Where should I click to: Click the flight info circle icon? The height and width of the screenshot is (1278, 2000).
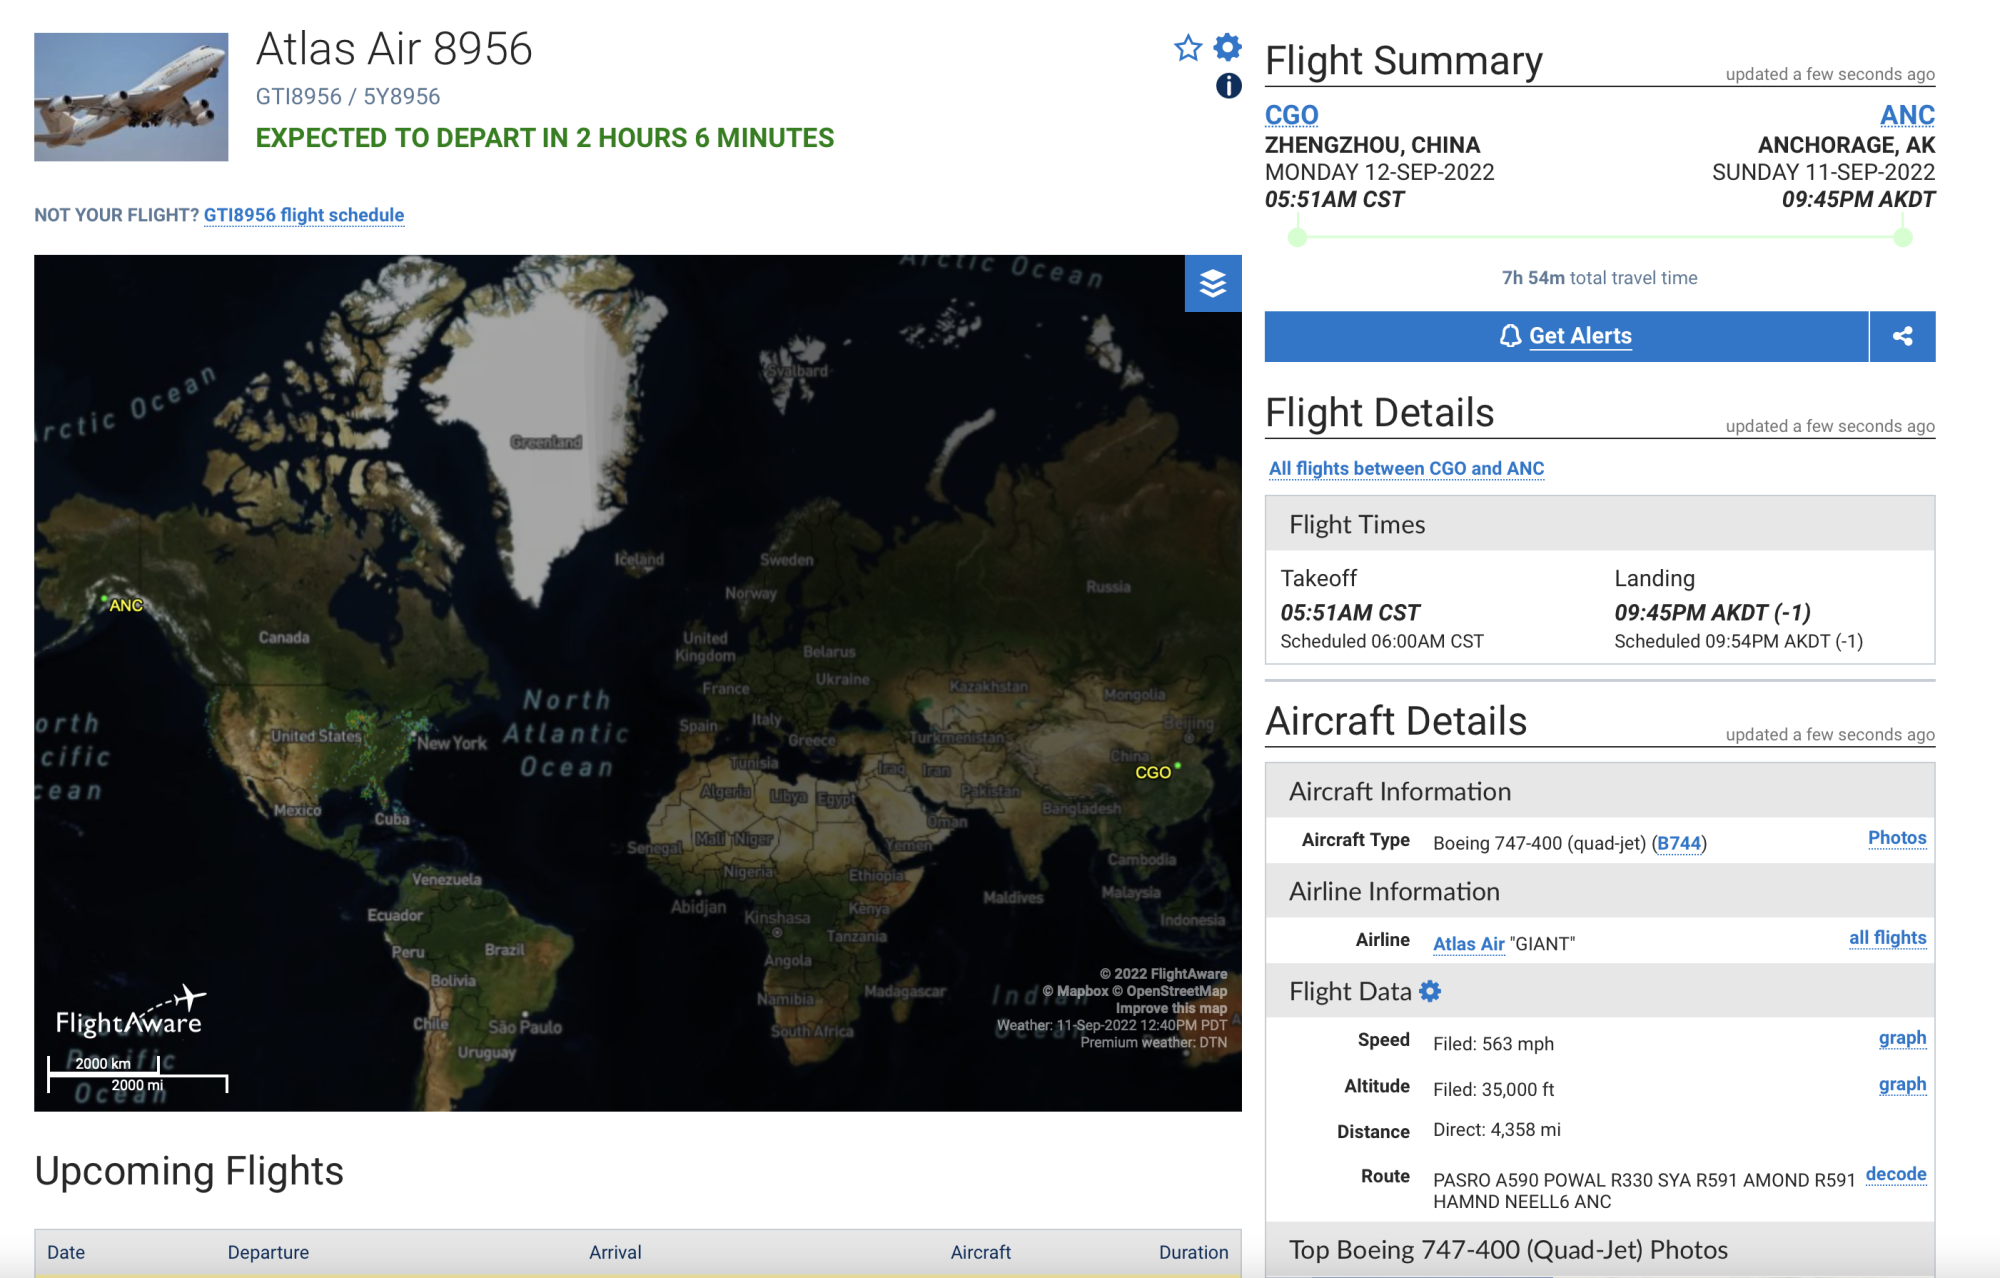1228,86
